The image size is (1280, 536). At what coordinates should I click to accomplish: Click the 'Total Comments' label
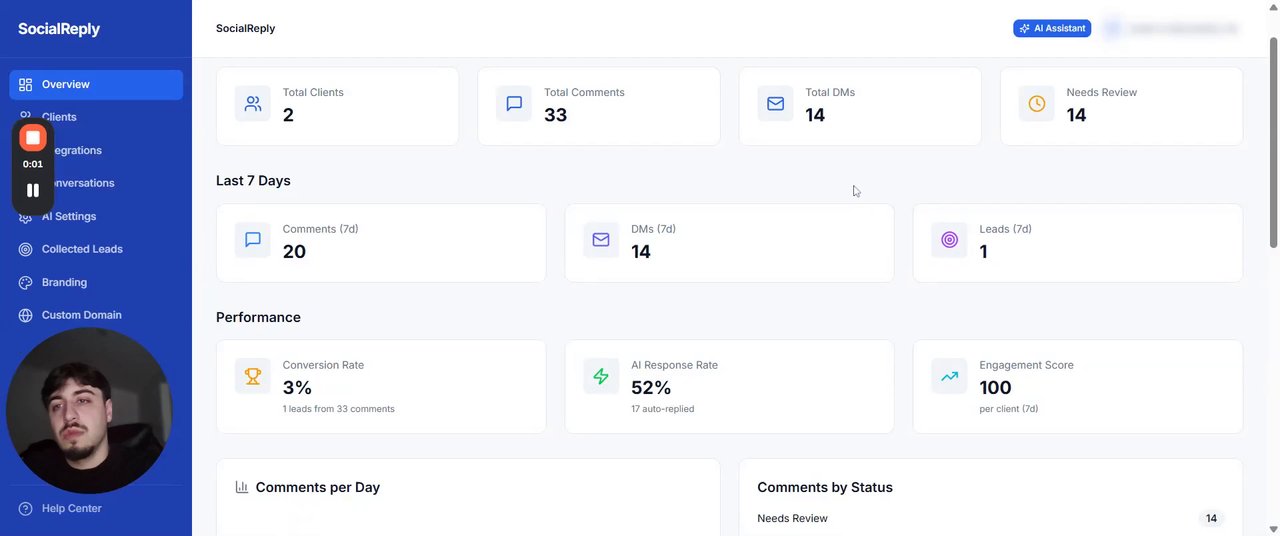584,92
